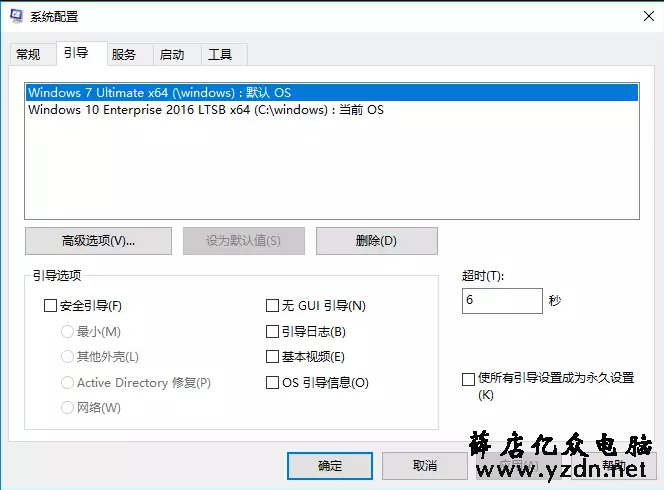Click the 设为默认值(S) button
Viewport: 664px width, 490px height.
[x=243, y=241]
